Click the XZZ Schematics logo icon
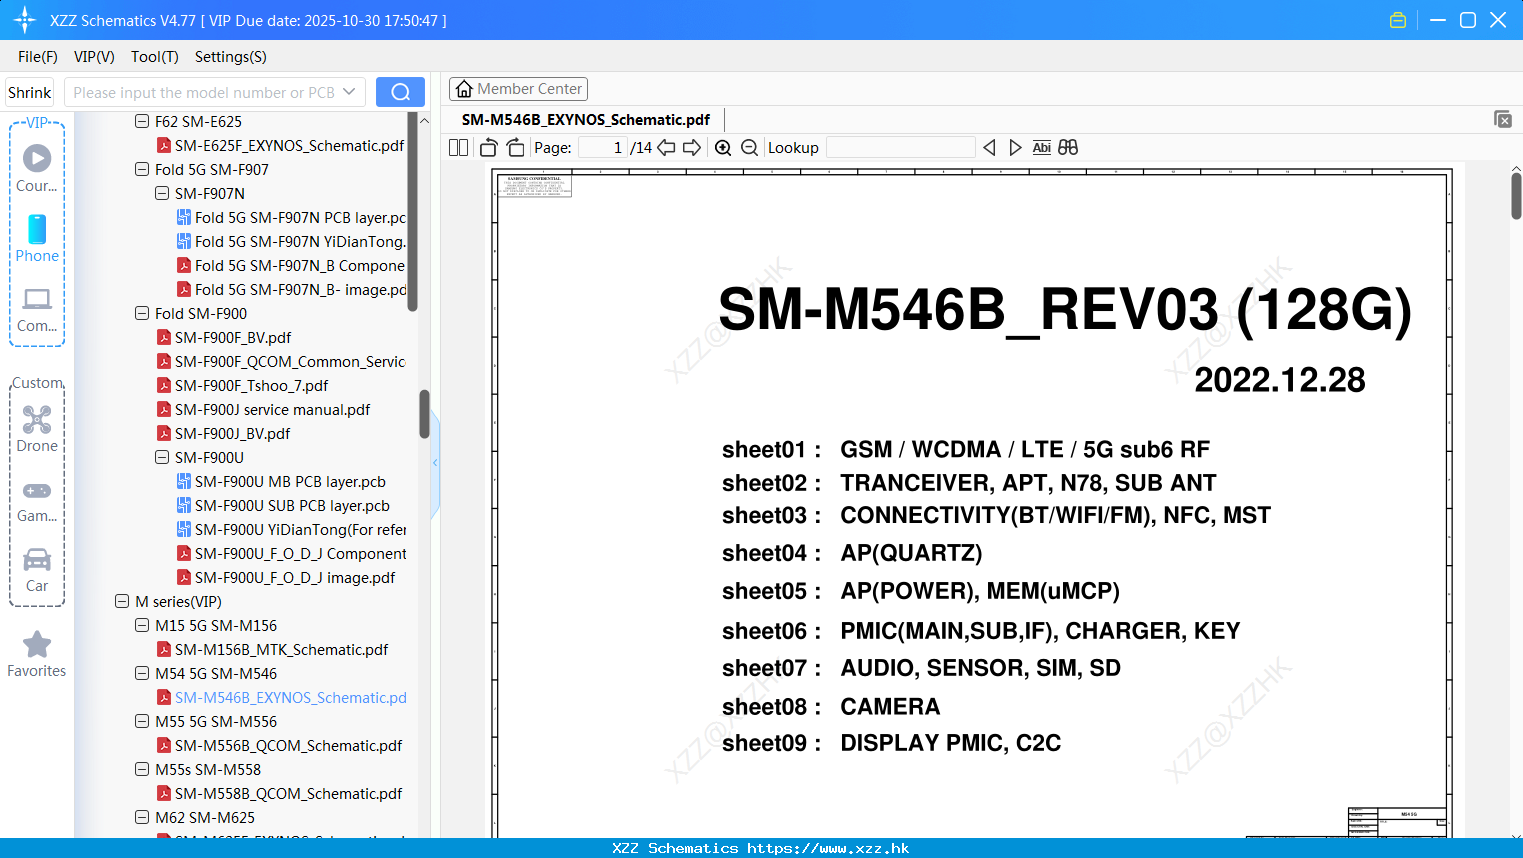This screenshot has height=858, width=1523. pos(25,20)
